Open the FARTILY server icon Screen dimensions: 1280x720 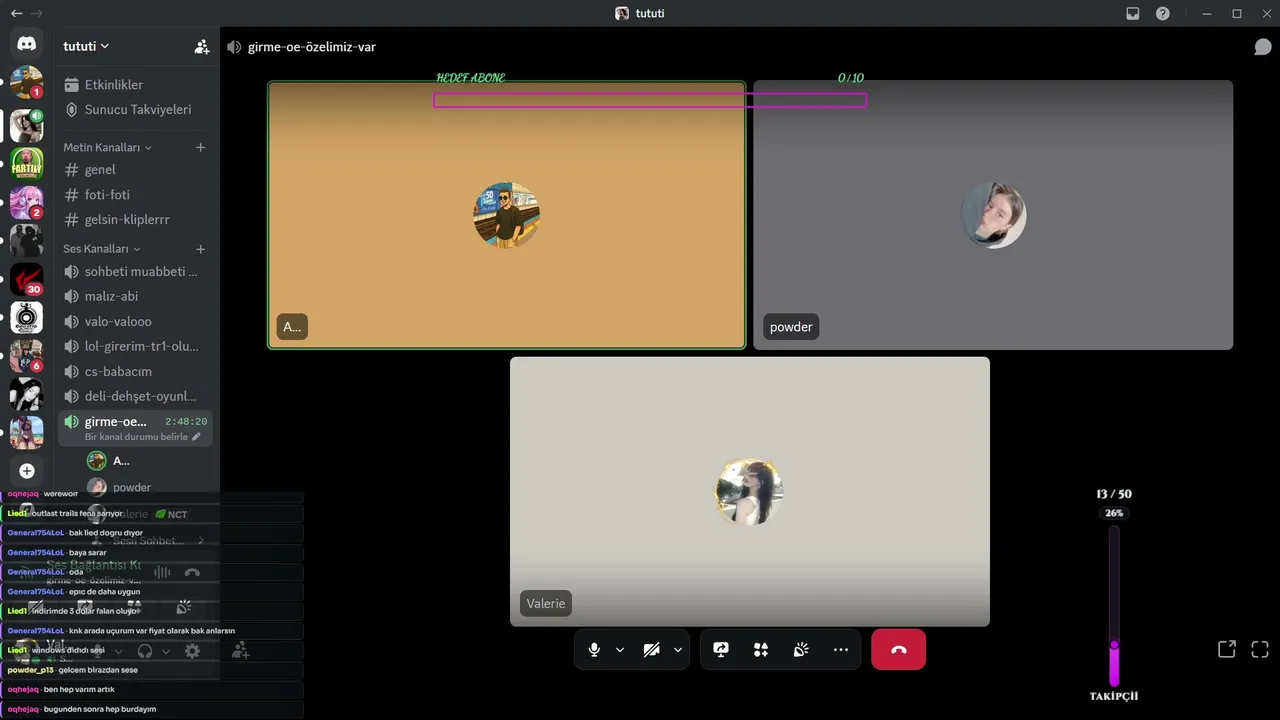pos(26,163)
